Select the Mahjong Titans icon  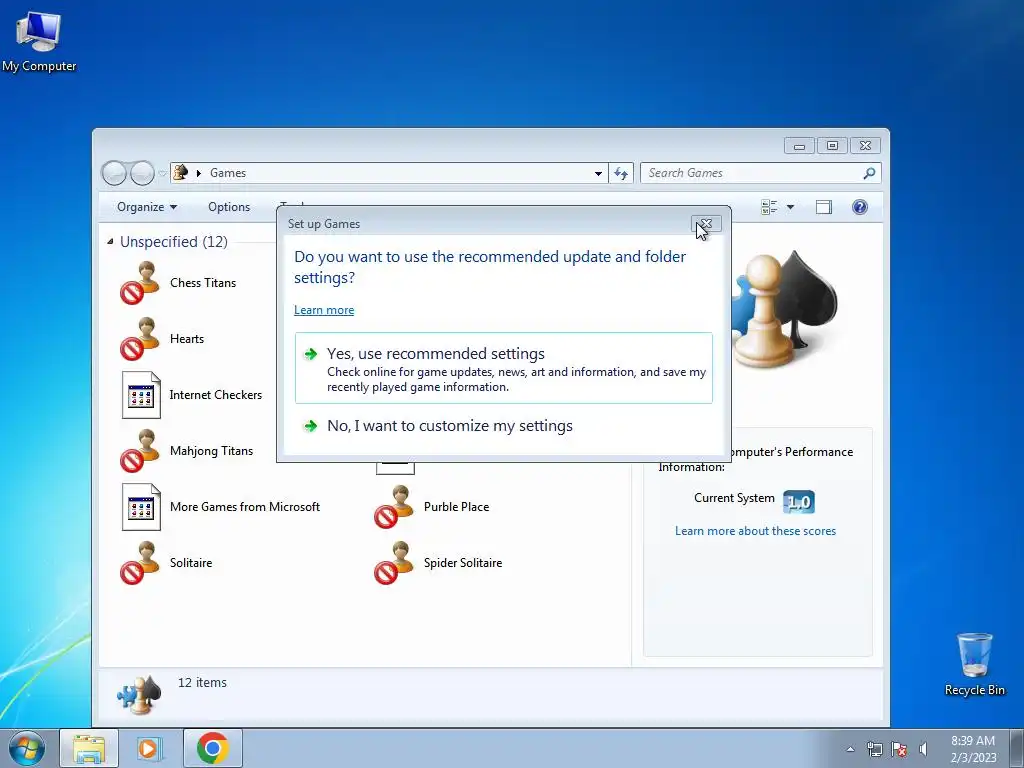pos(140,451)
